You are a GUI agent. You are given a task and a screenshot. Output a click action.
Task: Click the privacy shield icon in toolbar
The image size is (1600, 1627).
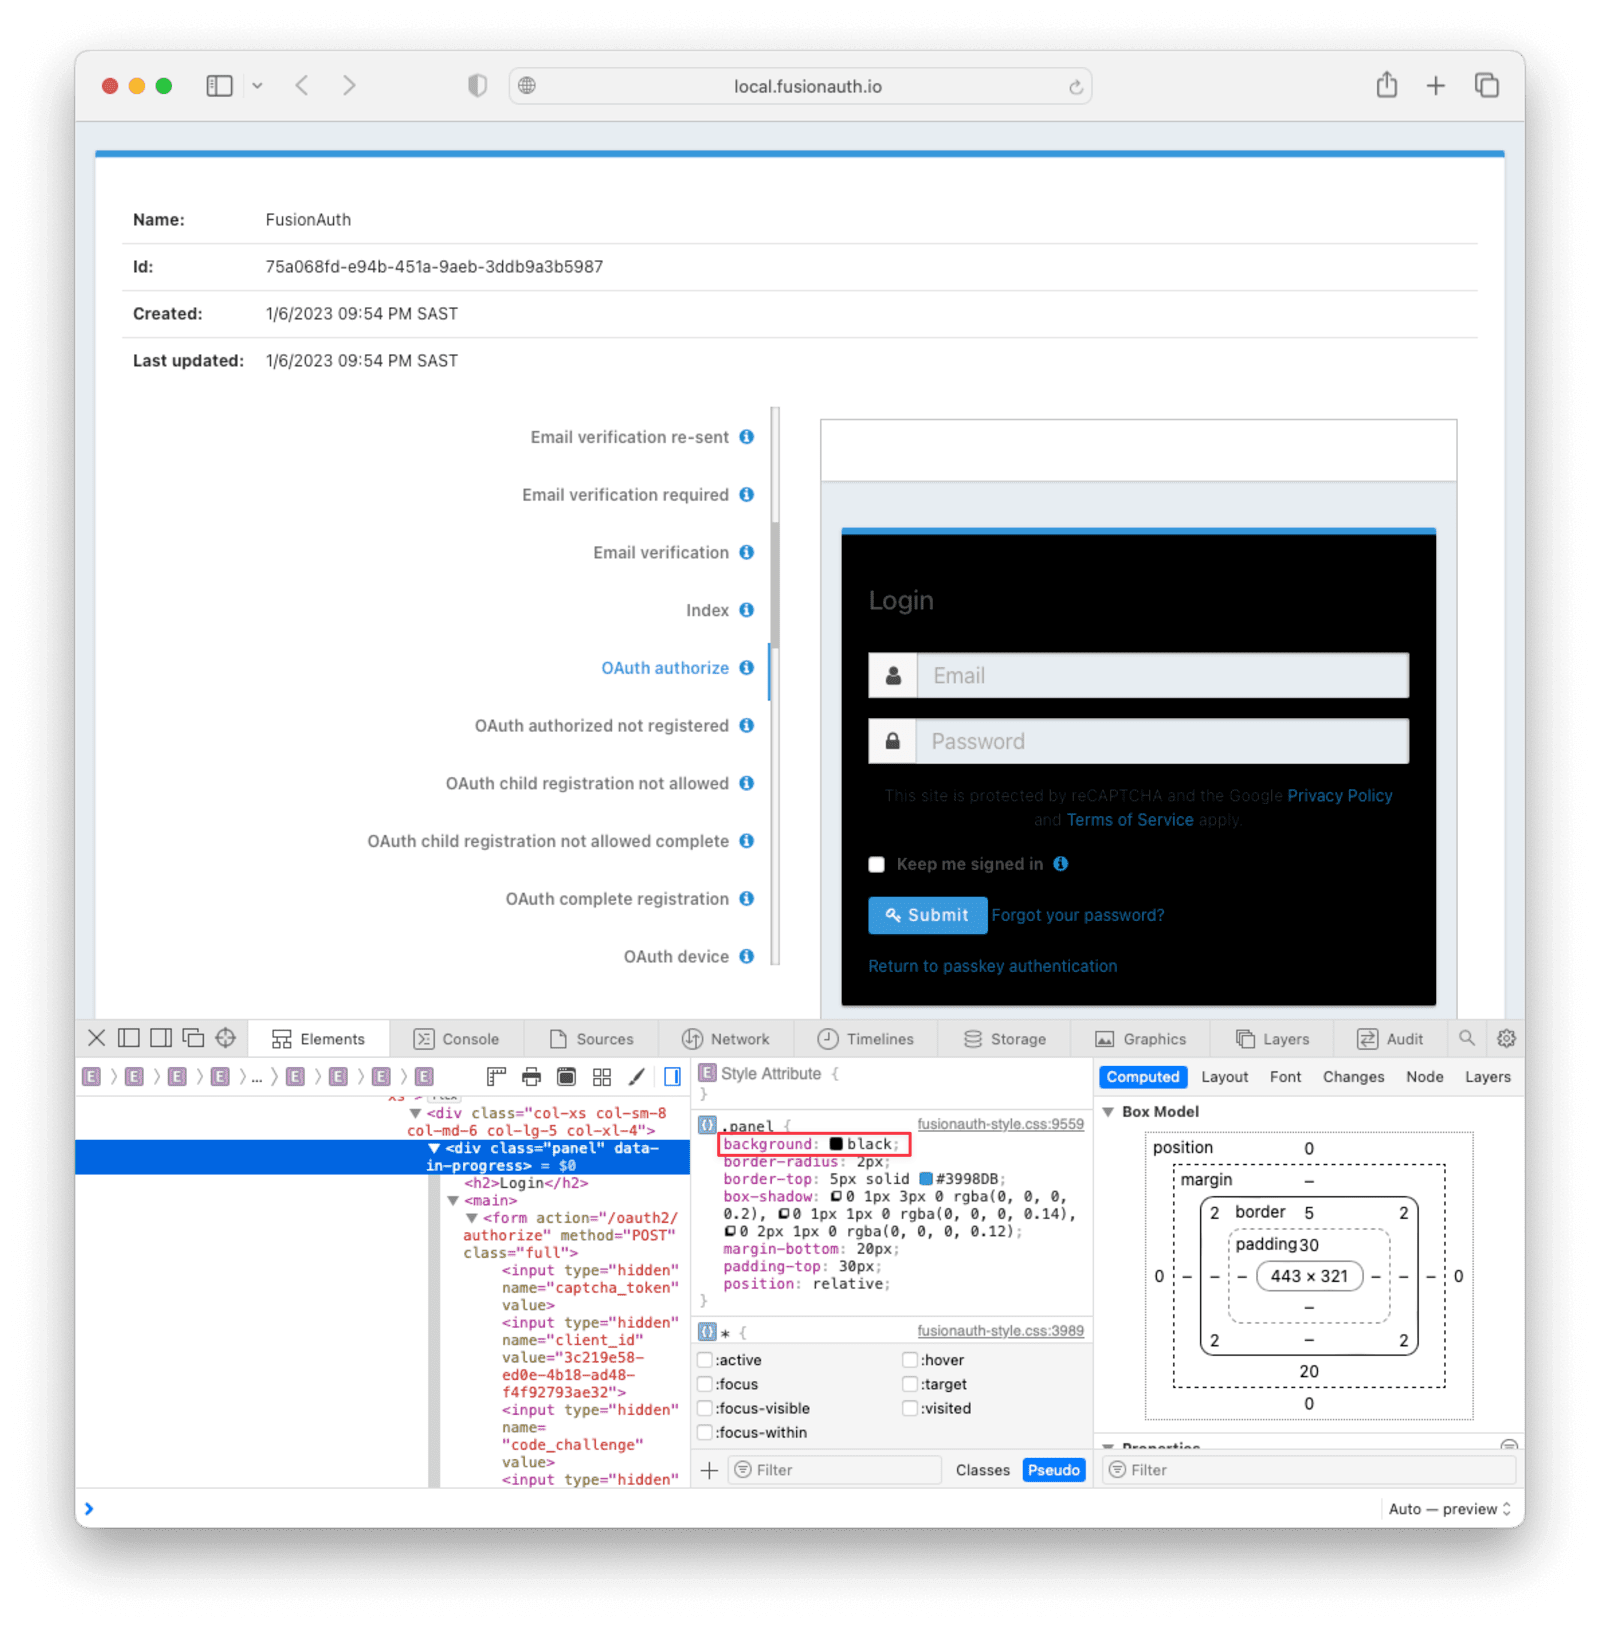coord(477,86)
